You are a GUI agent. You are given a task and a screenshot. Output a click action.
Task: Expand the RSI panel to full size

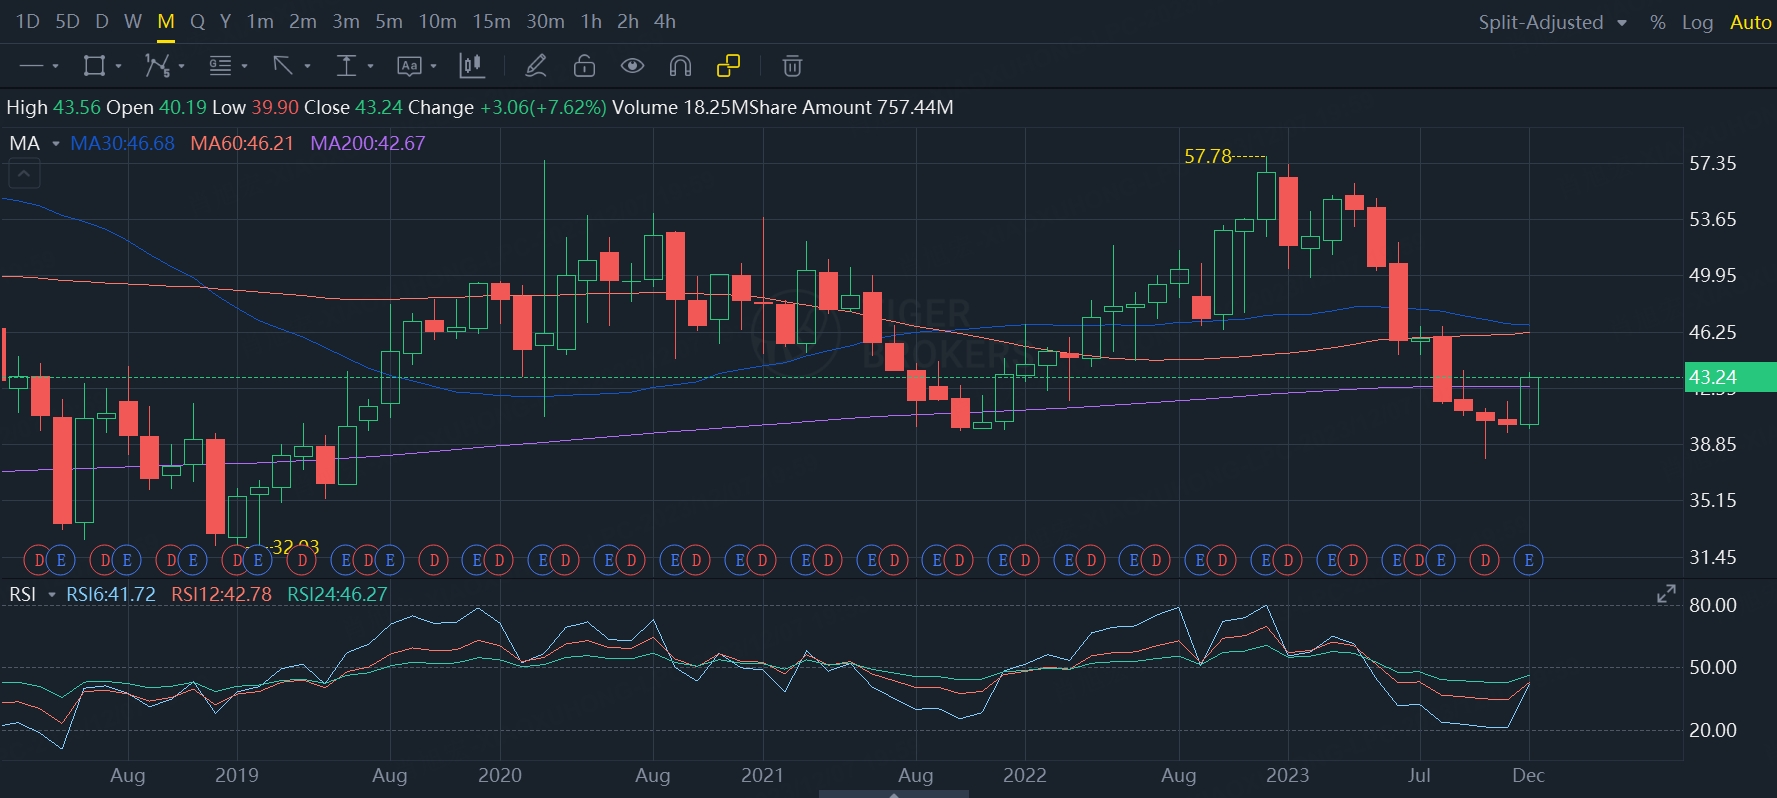point(1666,594)
